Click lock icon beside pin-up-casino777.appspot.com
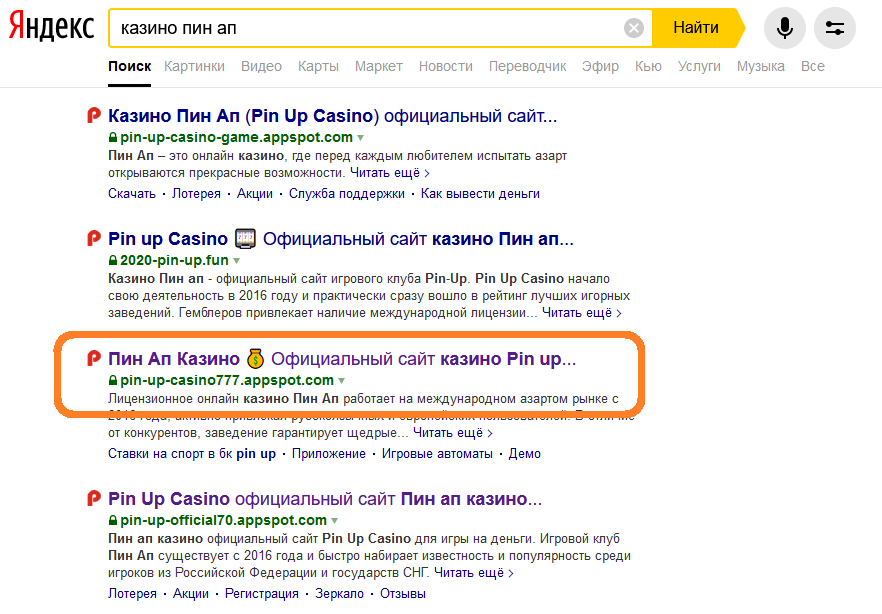The height and width of the screenshot is (614, 882). 112,380
